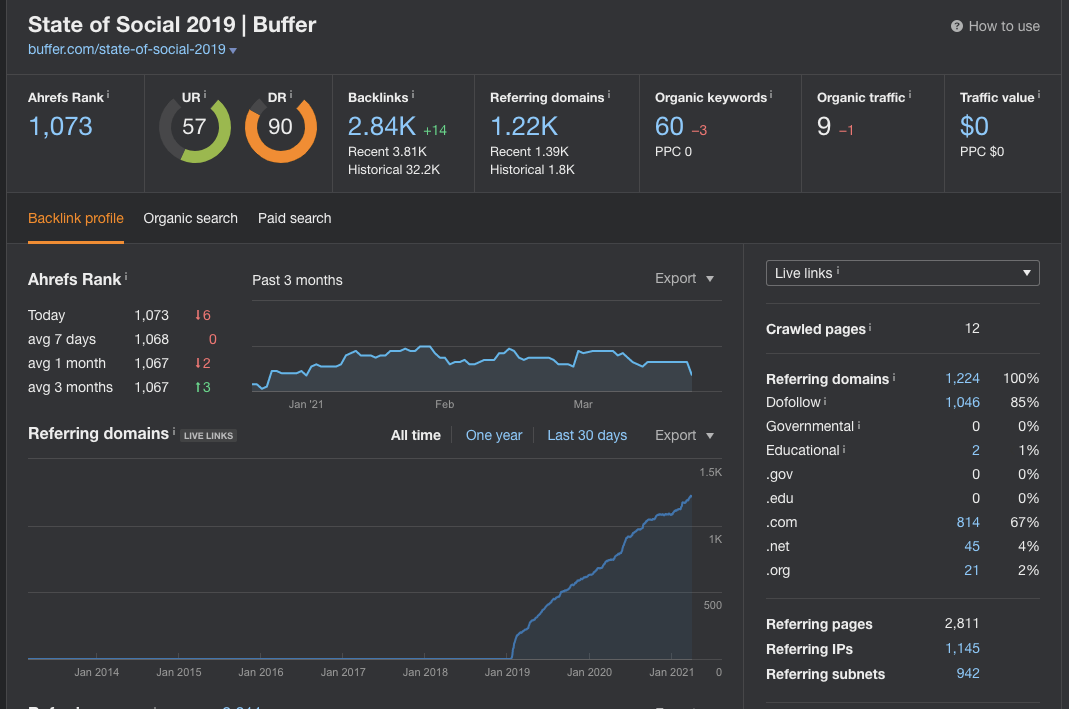Viewport: 1069px width, 709px height.
Task: Switch to the Organic search tab
Action: (190, 218)
